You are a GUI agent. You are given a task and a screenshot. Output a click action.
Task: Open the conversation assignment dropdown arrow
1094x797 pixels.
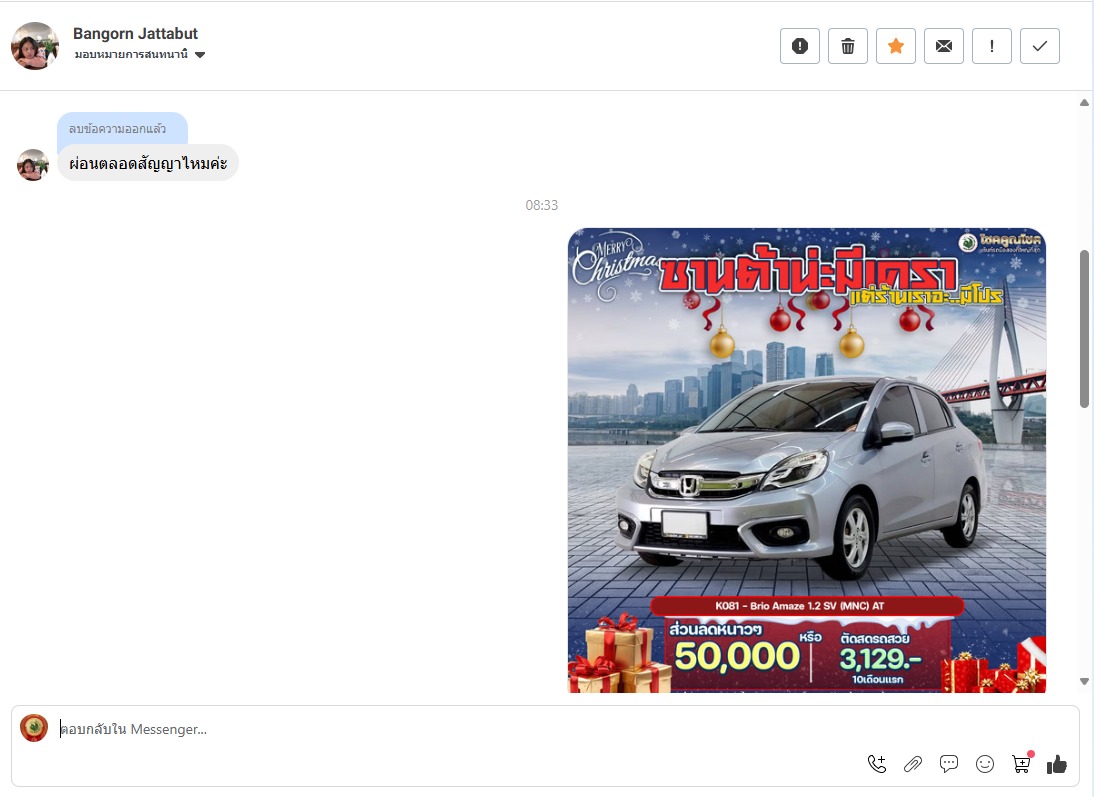[x=200, y=55]
